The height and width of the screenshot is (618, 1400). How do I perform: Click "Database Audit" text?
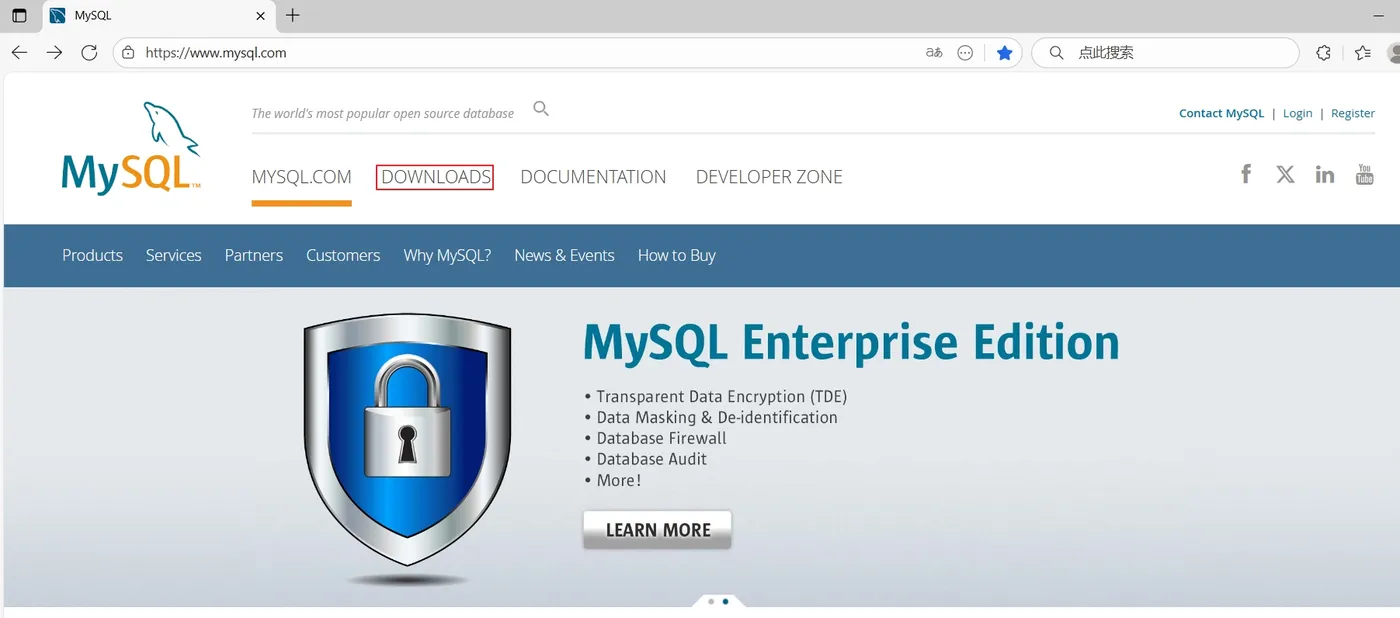(652, 459)
